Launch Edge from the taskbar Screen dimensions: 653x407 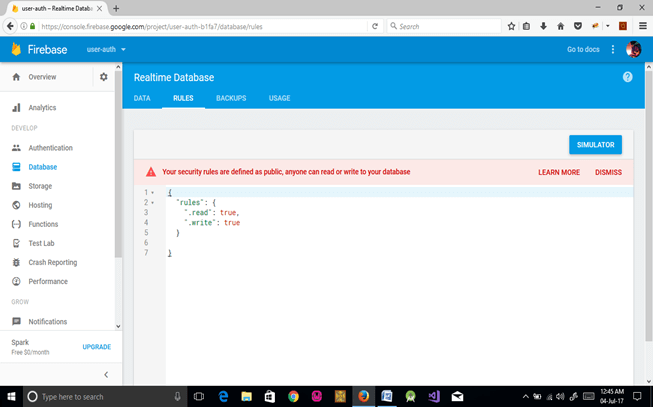(223, 397)
